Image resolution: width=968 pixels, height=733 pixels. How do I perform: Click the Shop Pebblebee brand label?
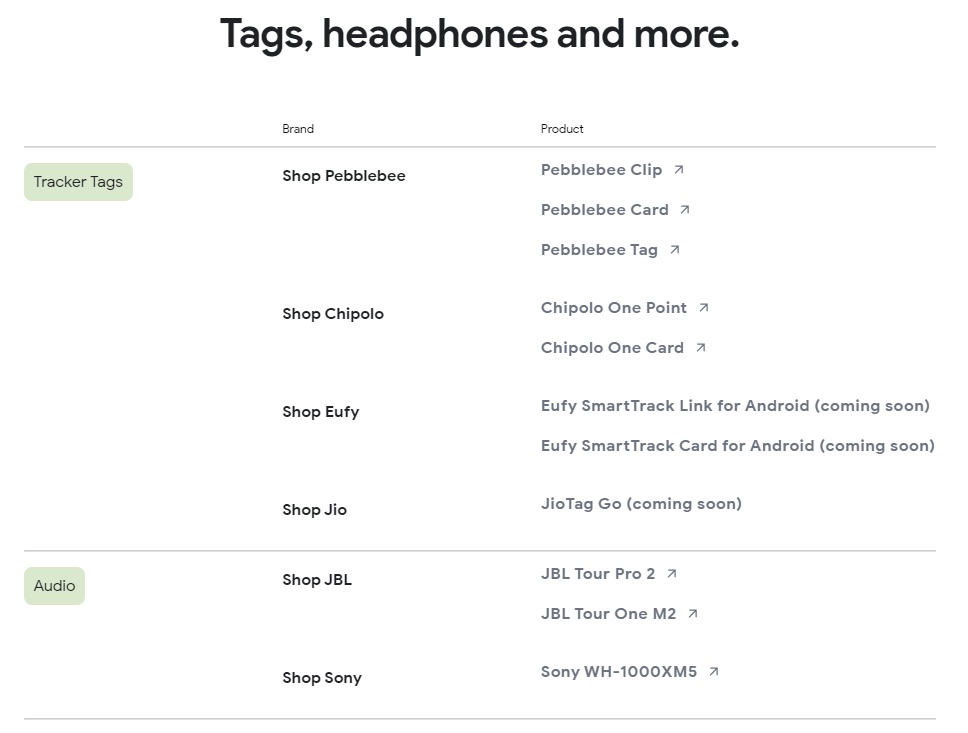click(343, 176)
